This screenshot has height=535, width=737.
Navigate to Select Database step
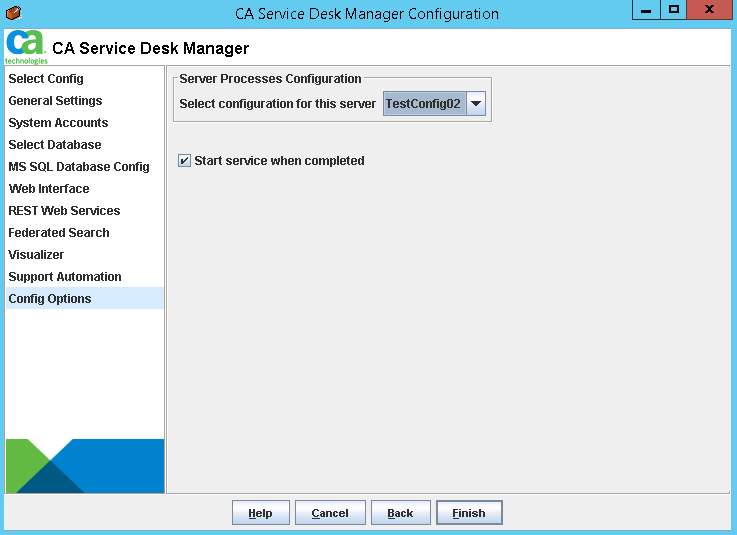click(x=54, y=145)
